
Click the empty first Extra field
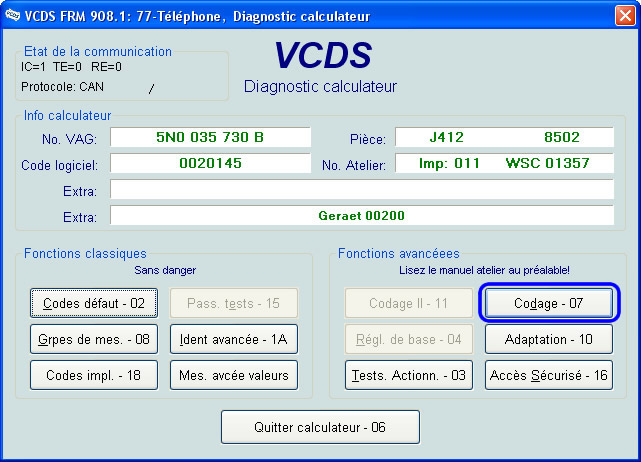pos(362,189)
